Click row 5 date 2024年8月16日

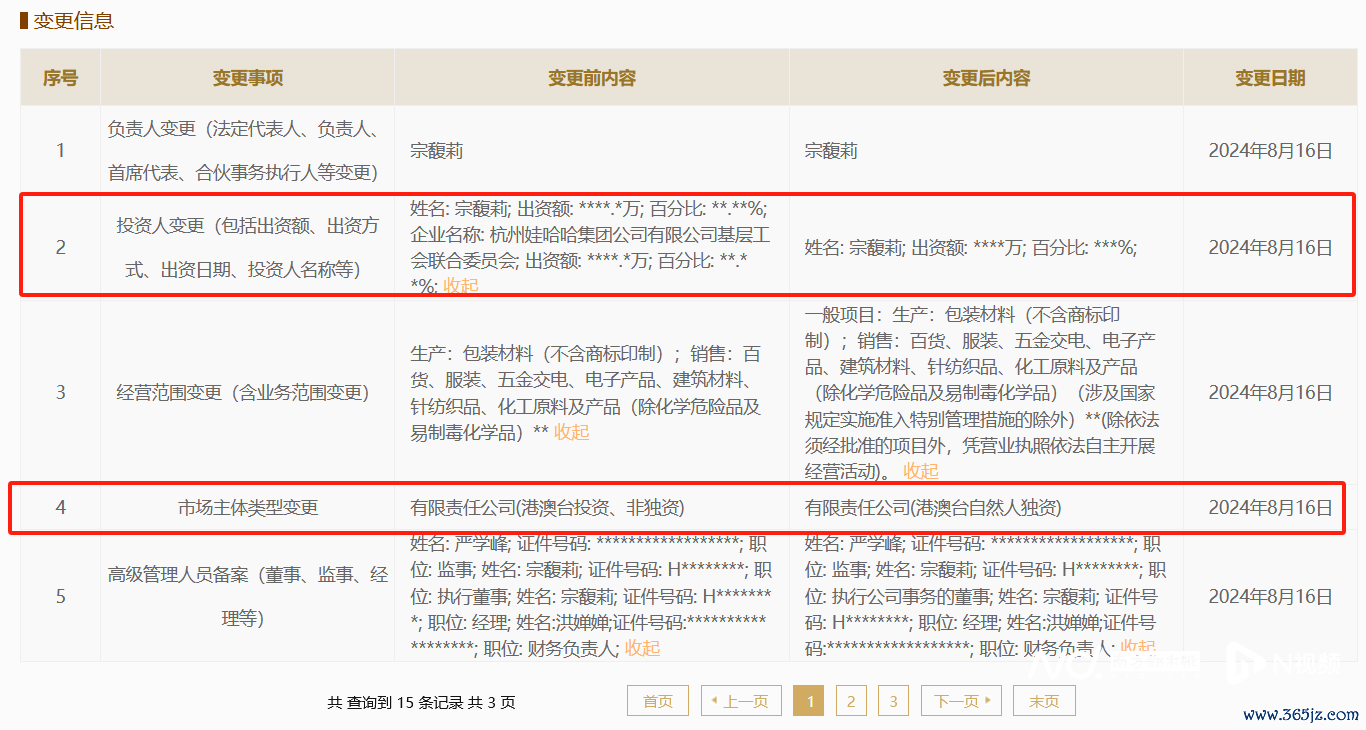1270,597
